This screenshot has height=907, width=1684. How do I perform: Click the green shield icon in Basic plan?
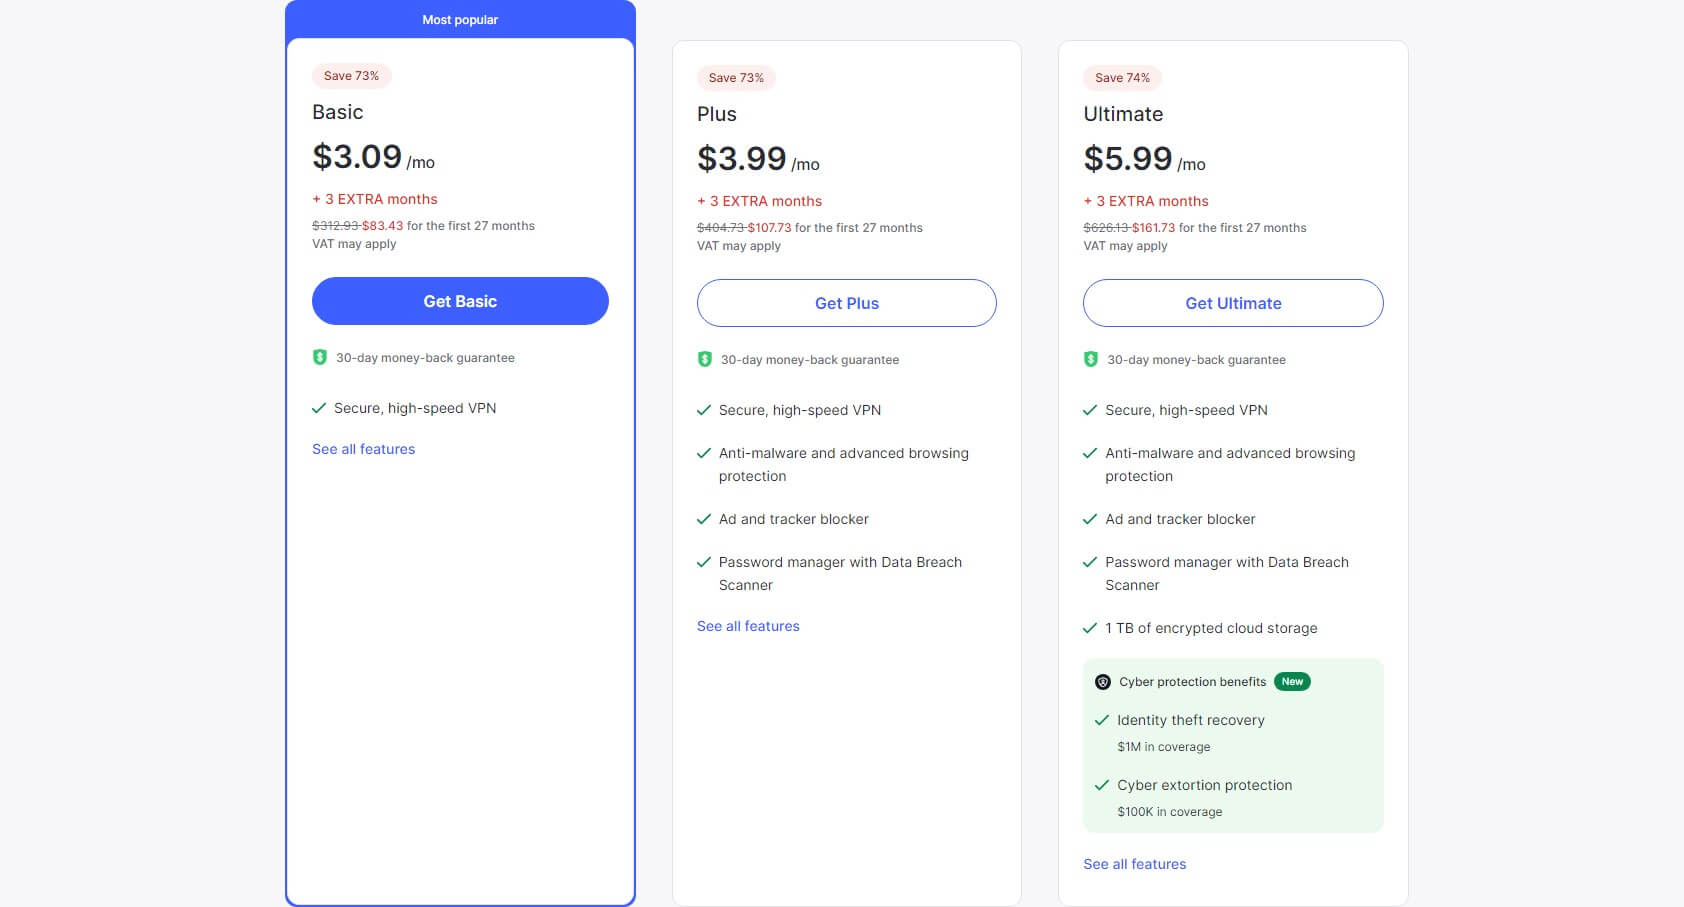point(320,357)
